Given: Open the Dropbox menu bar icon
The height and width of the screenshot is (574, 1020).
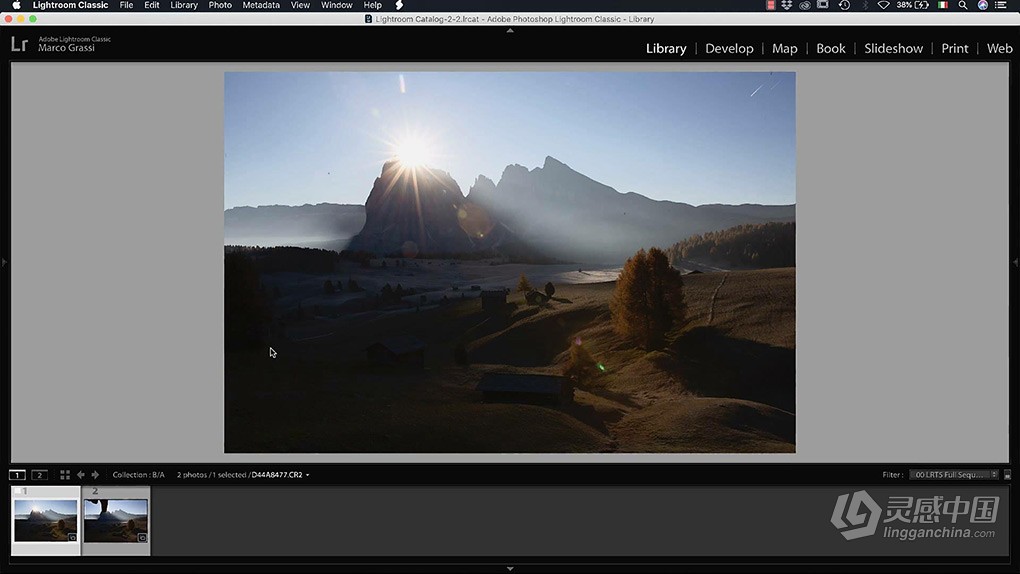Looking at the screenshot, I should (x=786, y=5).
